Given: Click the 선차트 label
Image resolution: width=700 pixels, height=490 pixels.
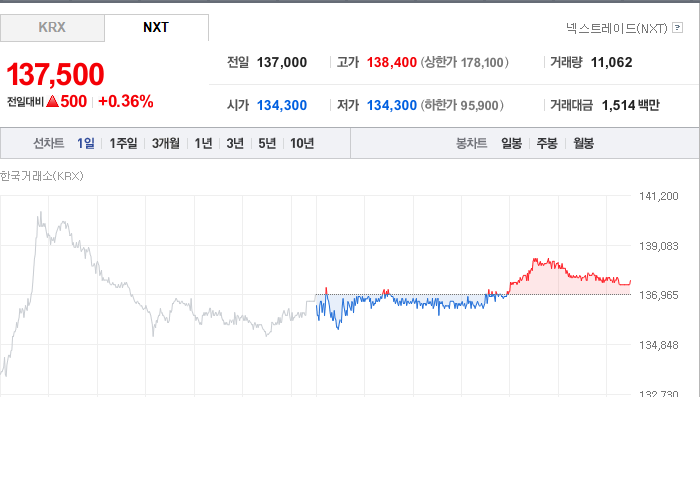Looking at the screenshot, I should tap(49, 143).
